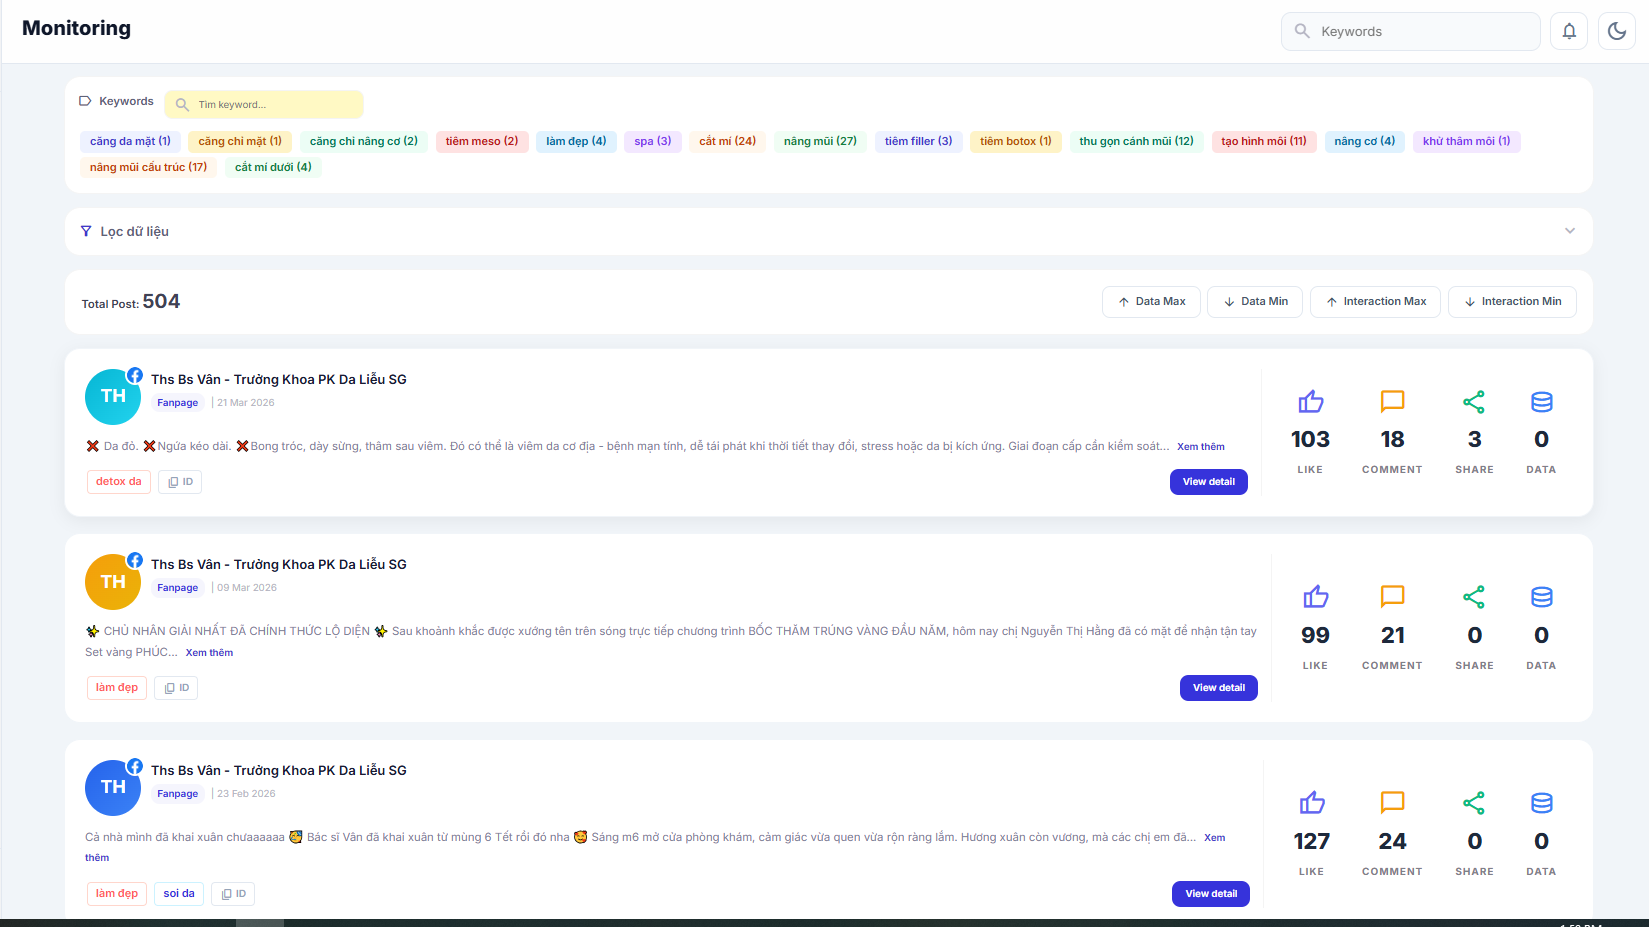The image size is (1649, 927).
Task: Open the notifications bell icon
Action: pos(1569,31)
